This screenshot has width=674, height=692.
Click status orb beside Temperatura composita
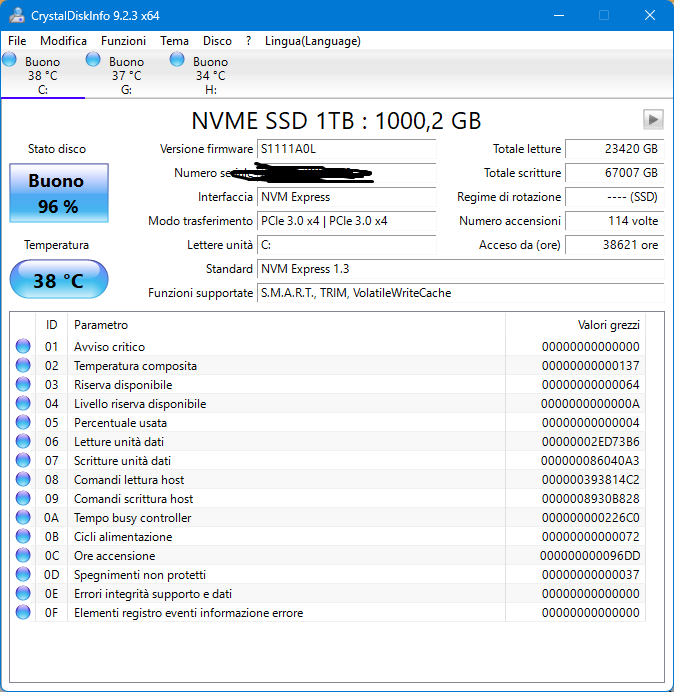pyautogui.click(x=23, y=366)
